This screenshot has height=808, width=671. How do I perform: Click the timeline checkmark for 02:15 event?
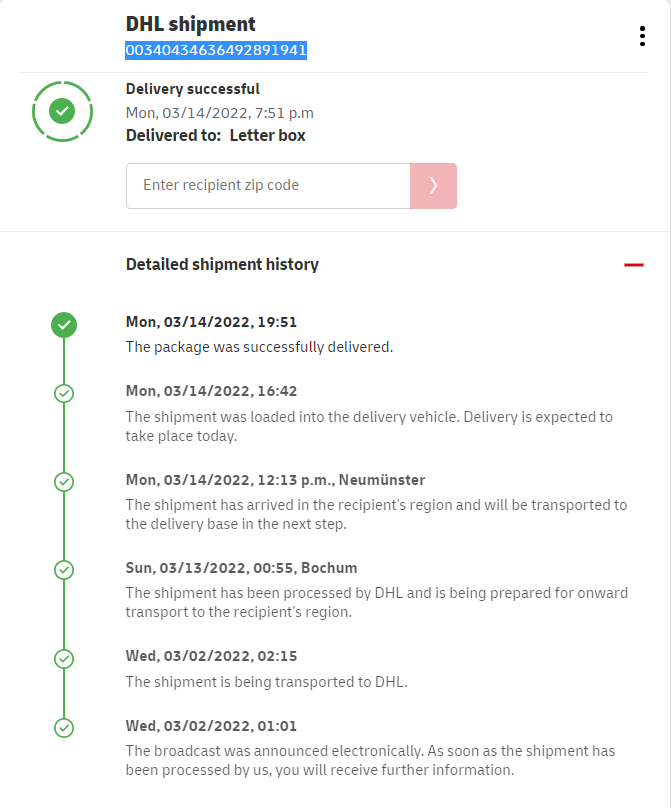pyautogui.click(x=64, y=659)
